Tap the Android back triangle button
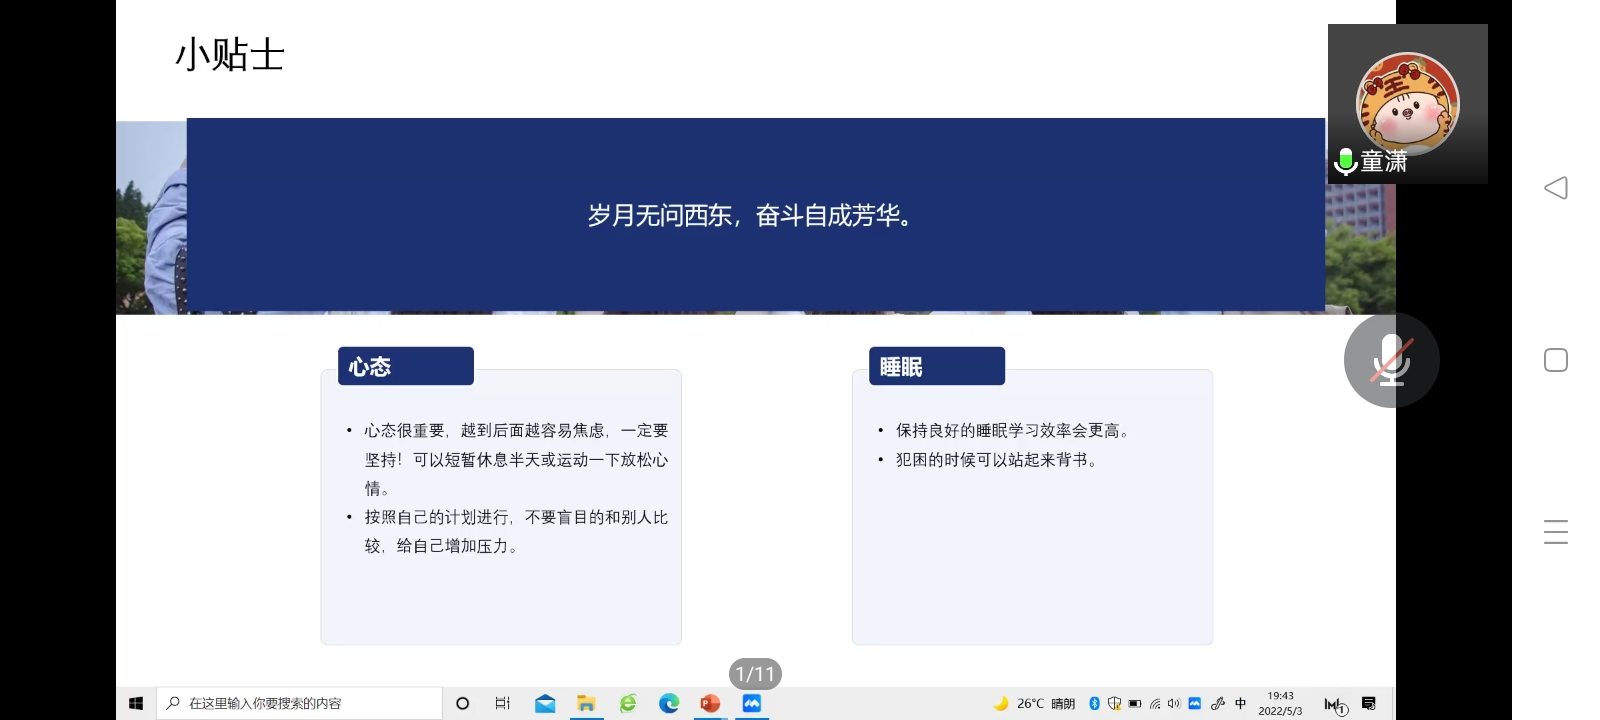Screen dimensions: 1600x720 1555,188
